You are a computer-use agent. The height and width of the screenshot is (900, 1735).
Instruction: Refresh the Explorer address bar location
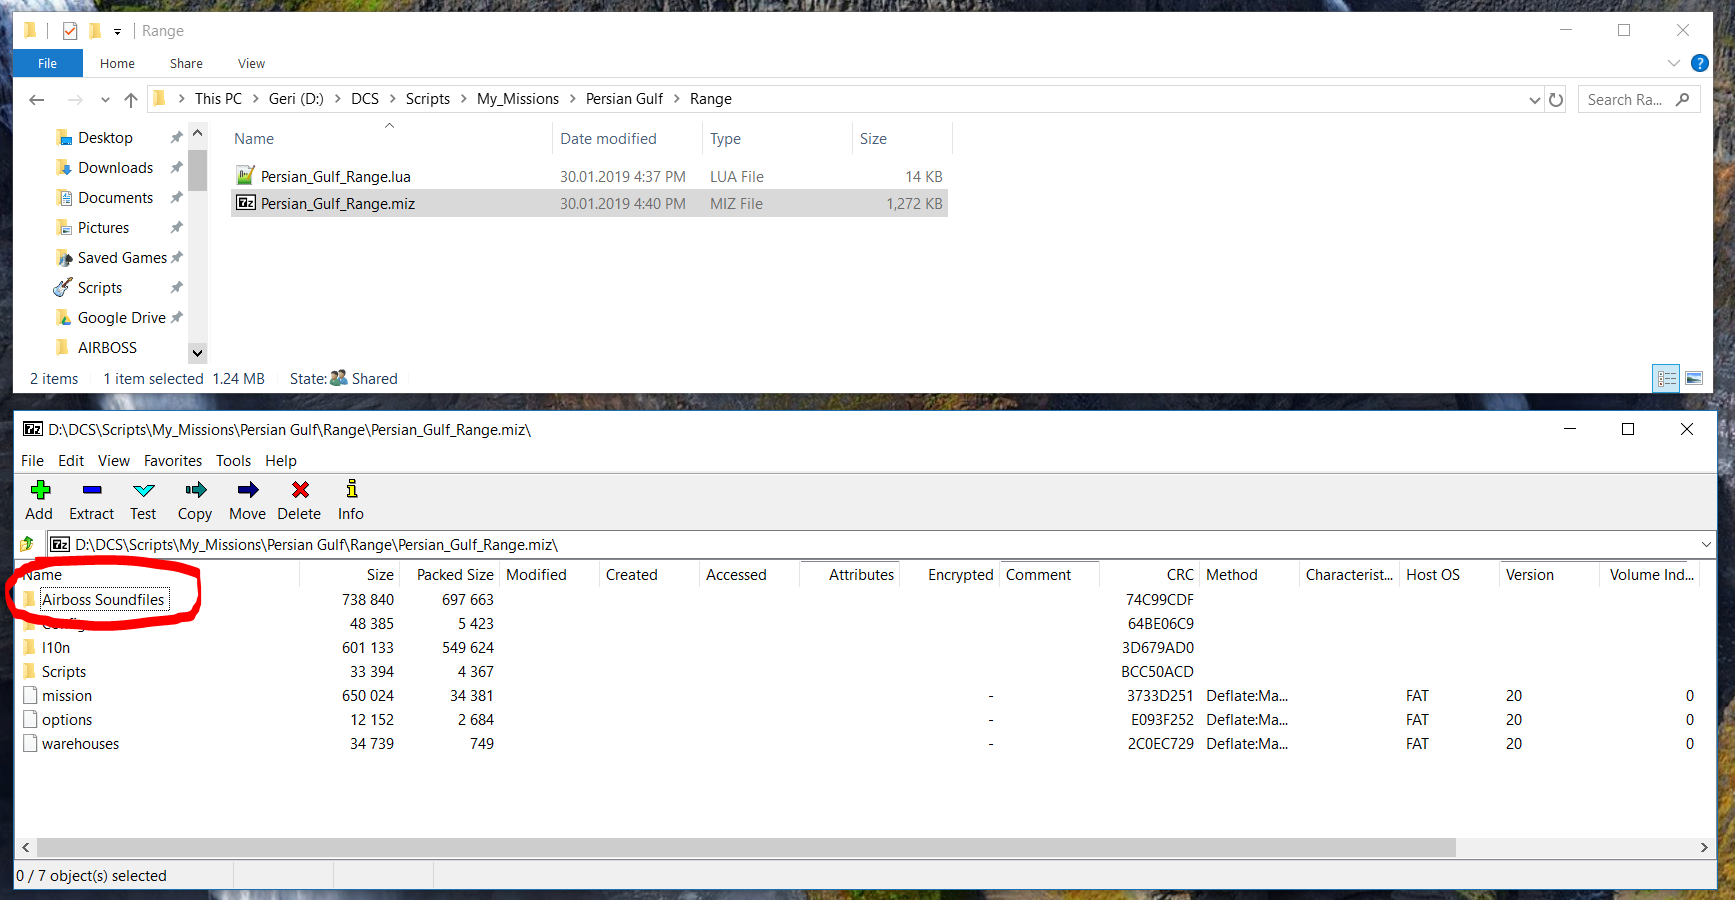tap(1556, 100)
